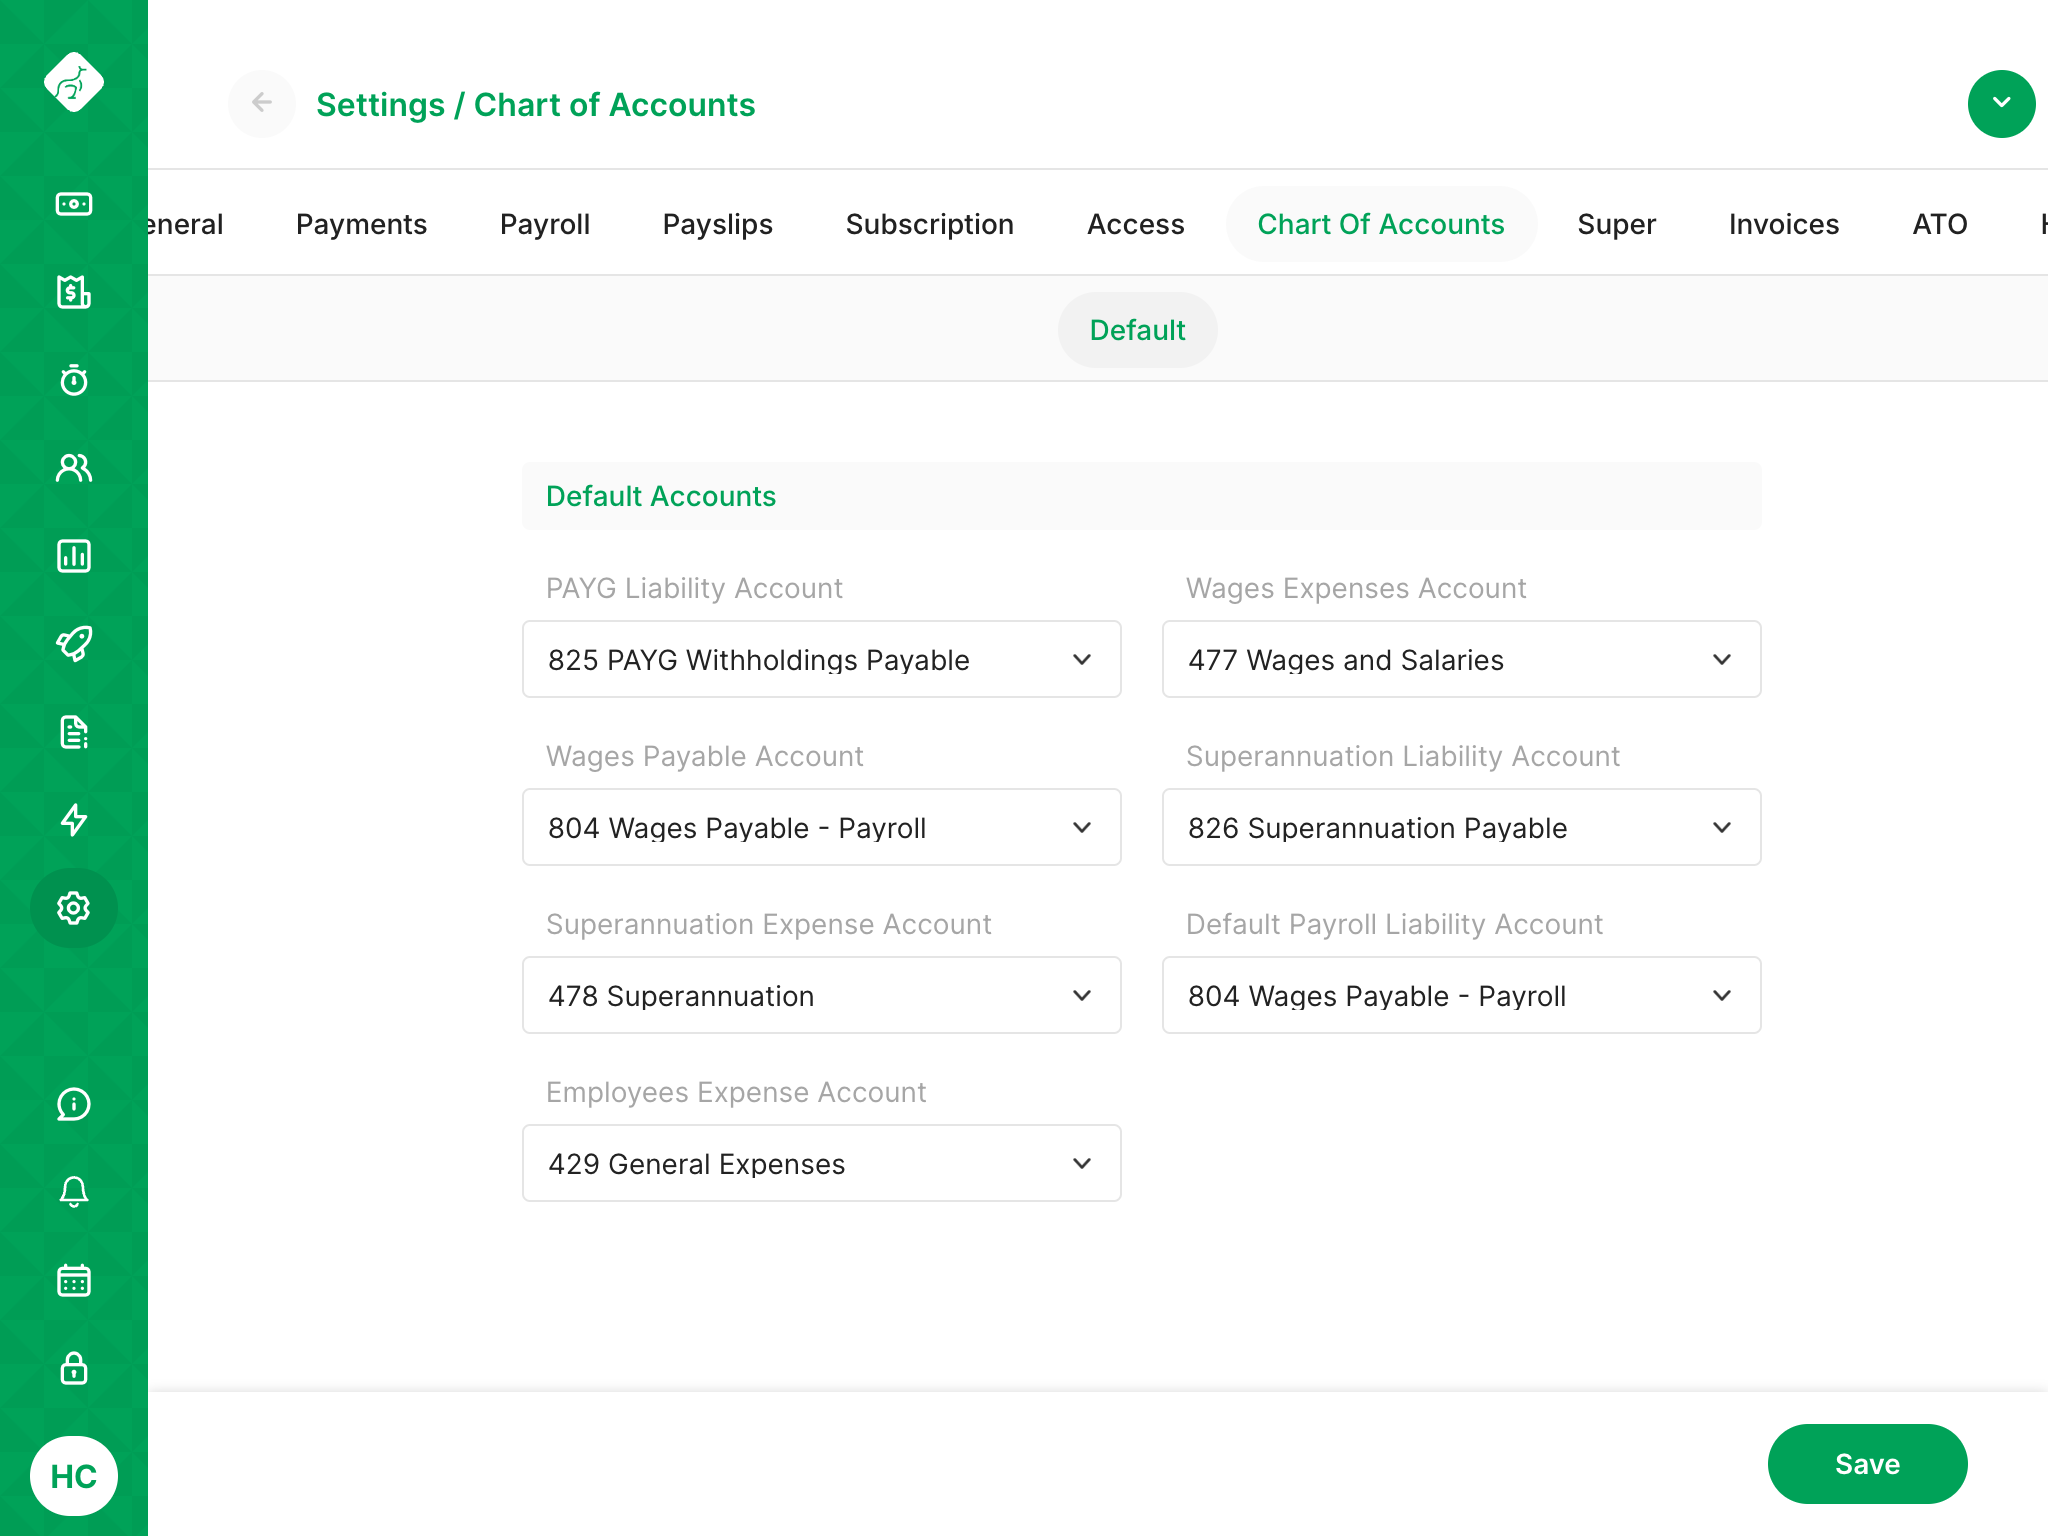Click the Save button
Viewport: 2048px width, 1536px height.
(x=1866, y=1464)
